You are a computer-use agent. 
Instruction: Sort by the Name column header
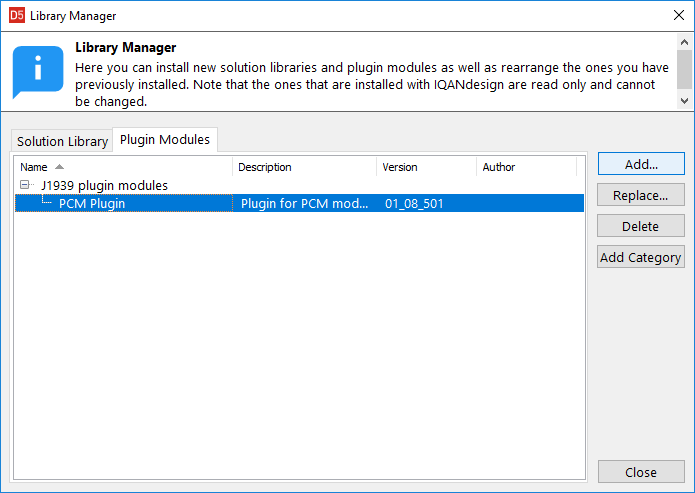(124, 167)
